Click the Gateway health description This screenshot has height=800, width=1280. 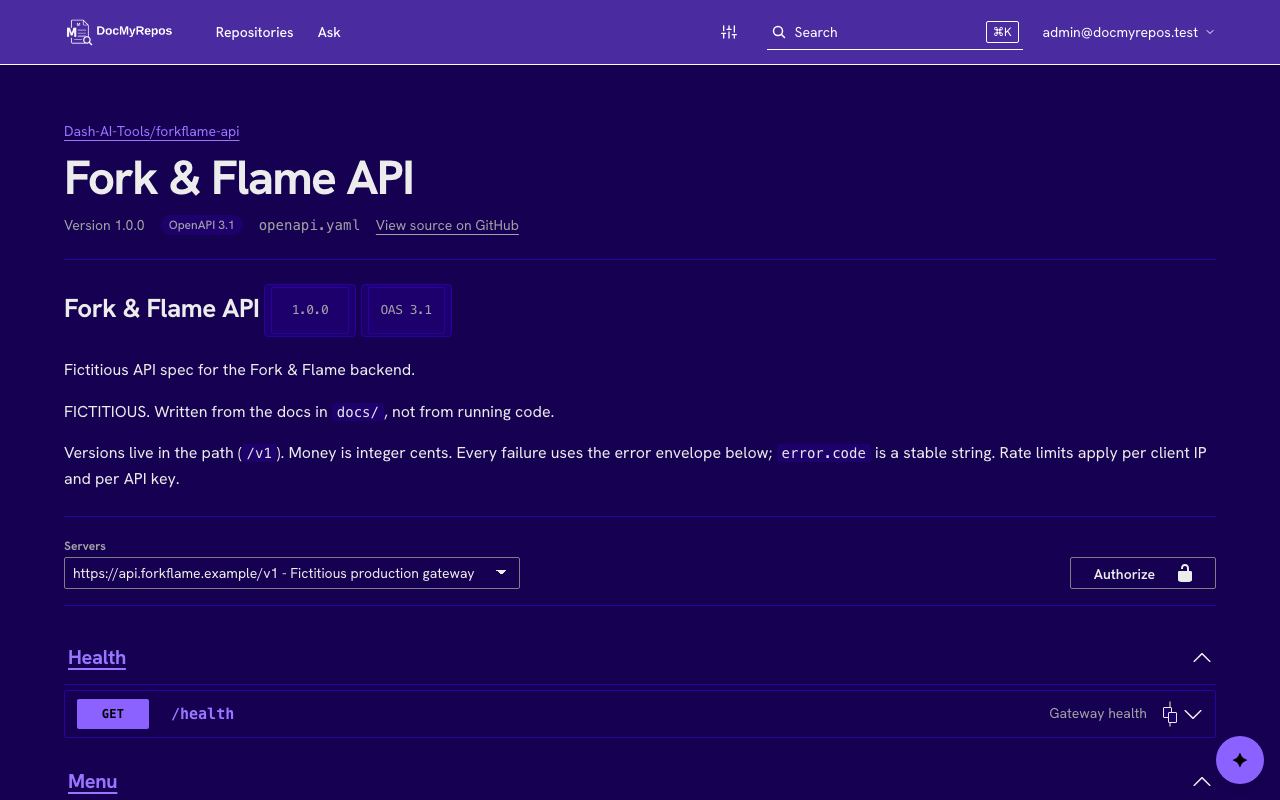tap(1098, 714)
